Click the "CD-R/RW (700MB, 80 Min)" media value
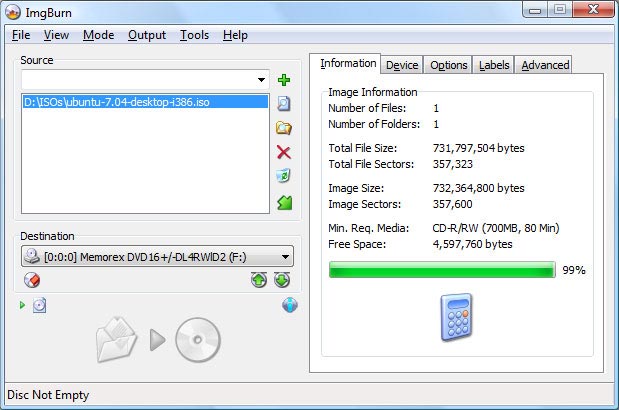Image resolution: width=619 pixels, height=410 pixels. click(496, 228)
